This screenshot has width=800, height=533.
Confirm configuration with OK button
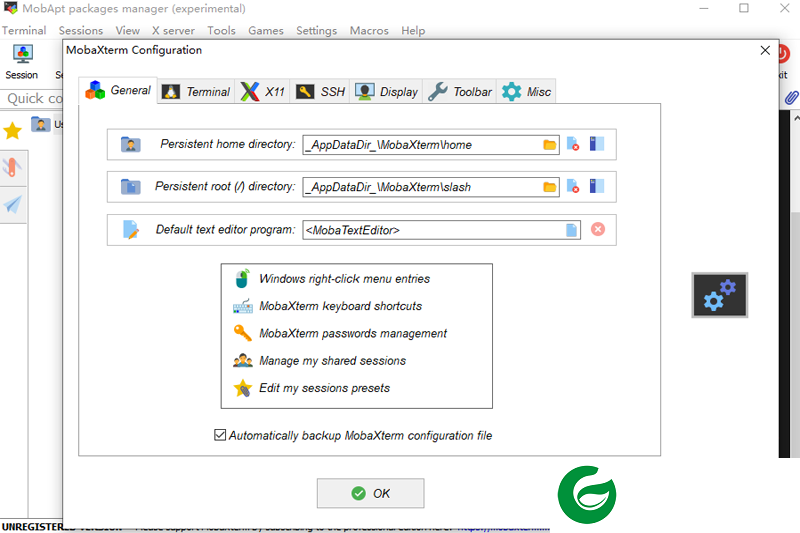[x=370, y=493]
